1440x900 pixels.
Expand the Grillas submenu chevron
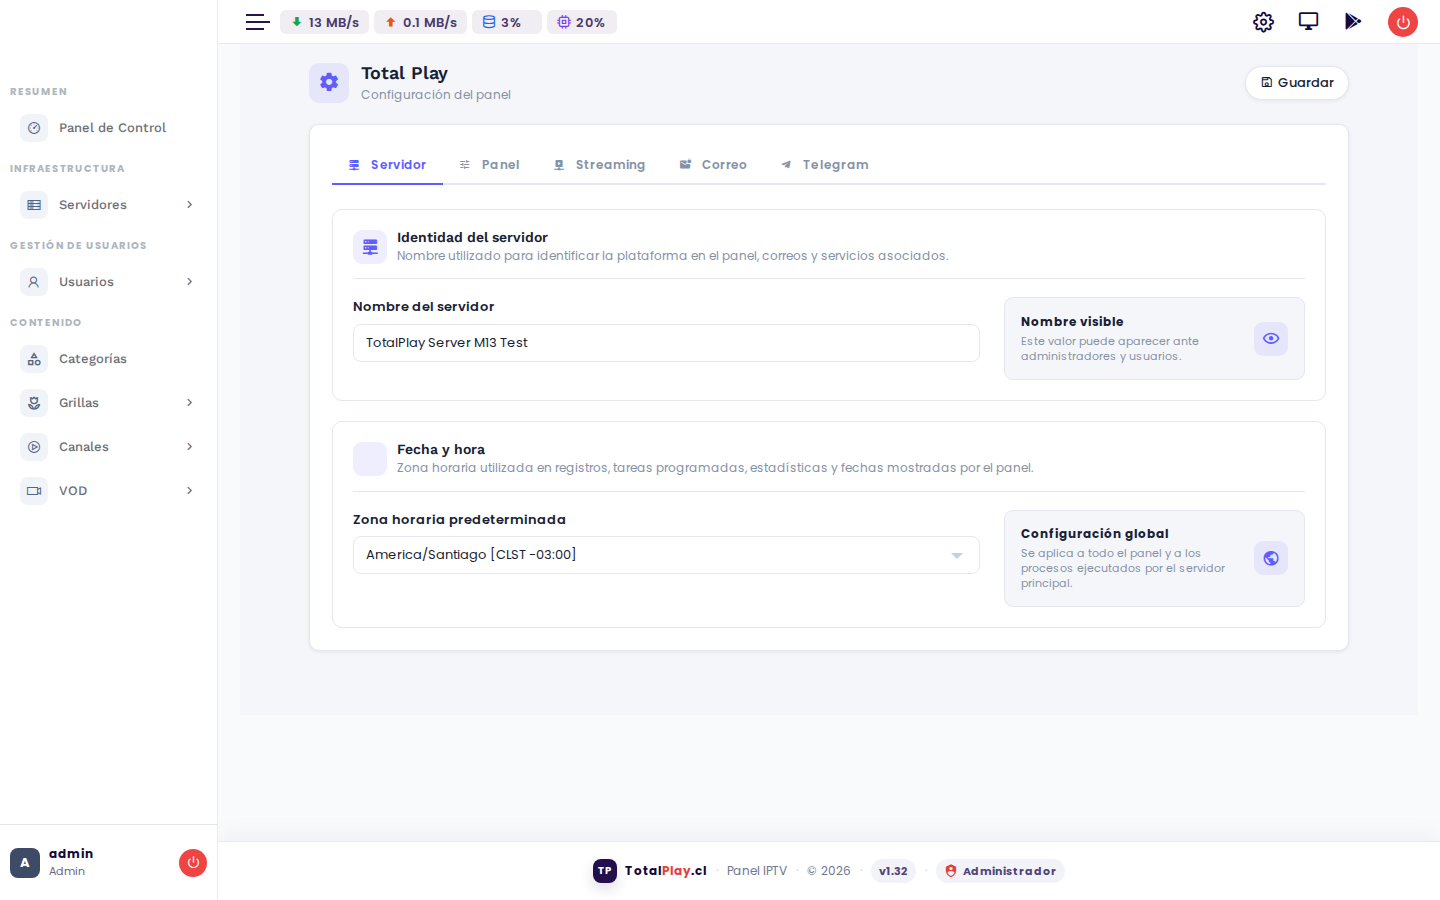[x=189, y=403]
